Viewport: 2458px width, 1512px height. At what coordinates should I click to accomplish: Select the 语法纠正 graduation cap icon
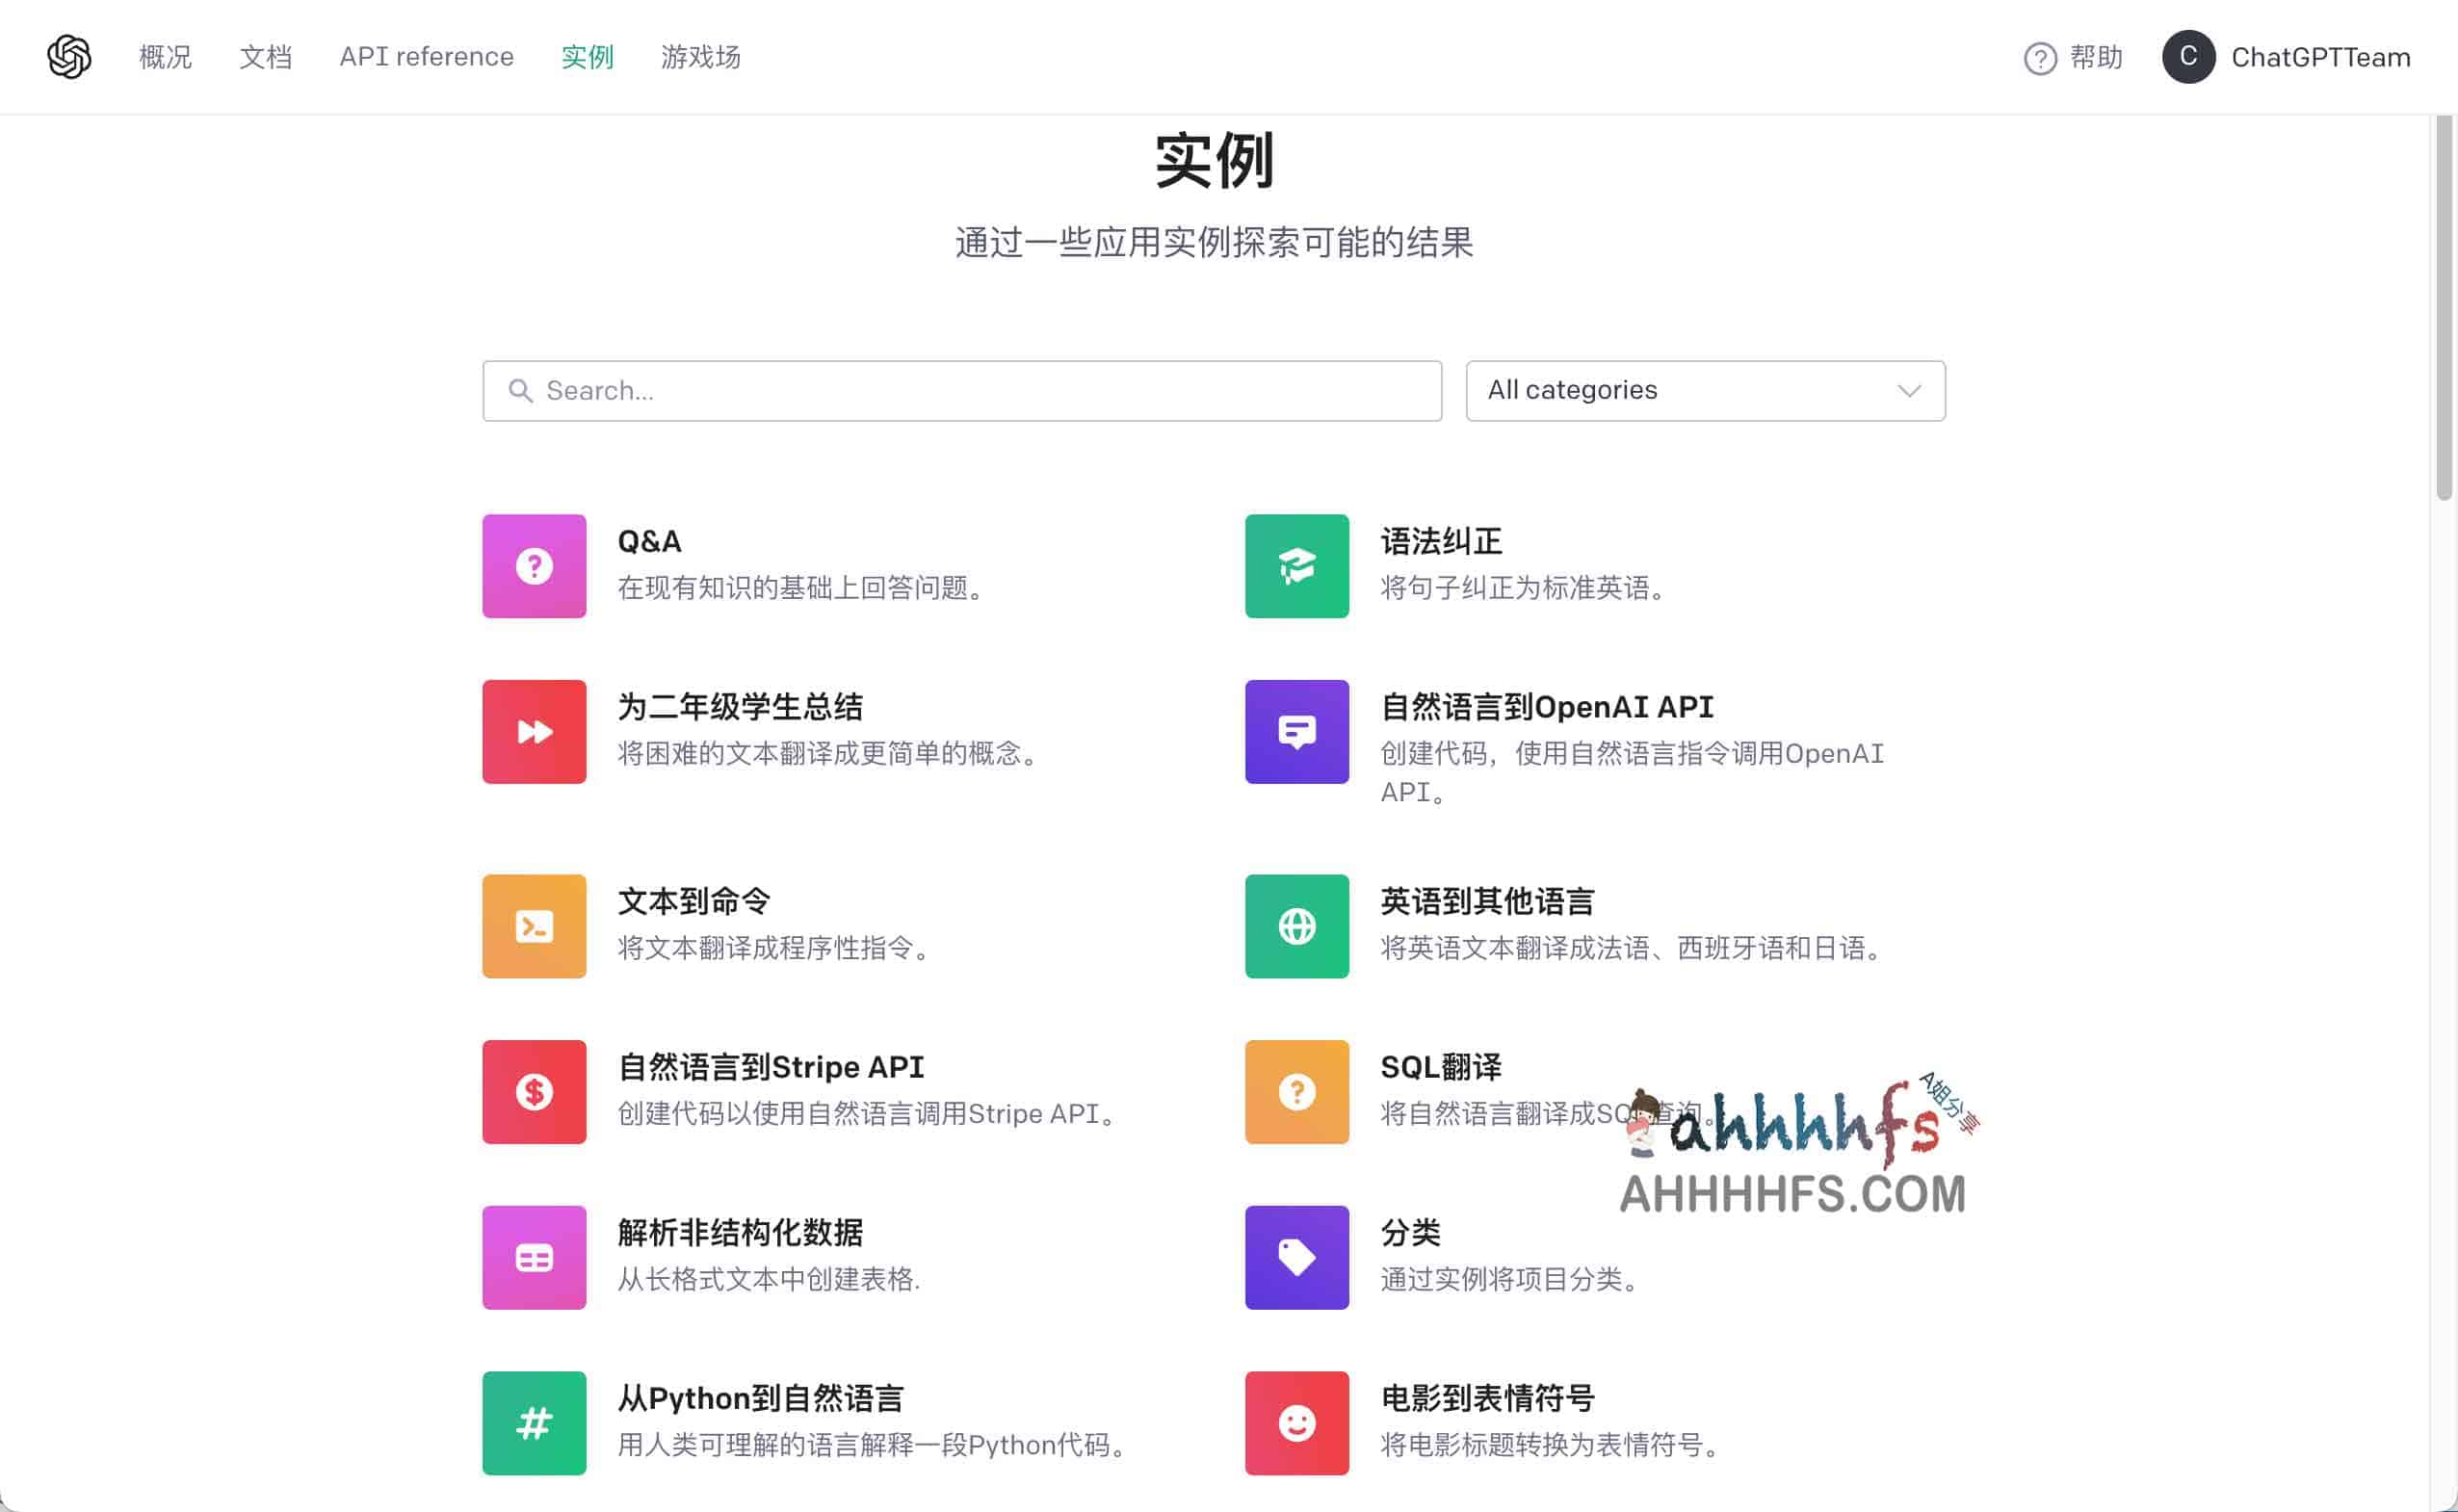tap(1296, 566)
